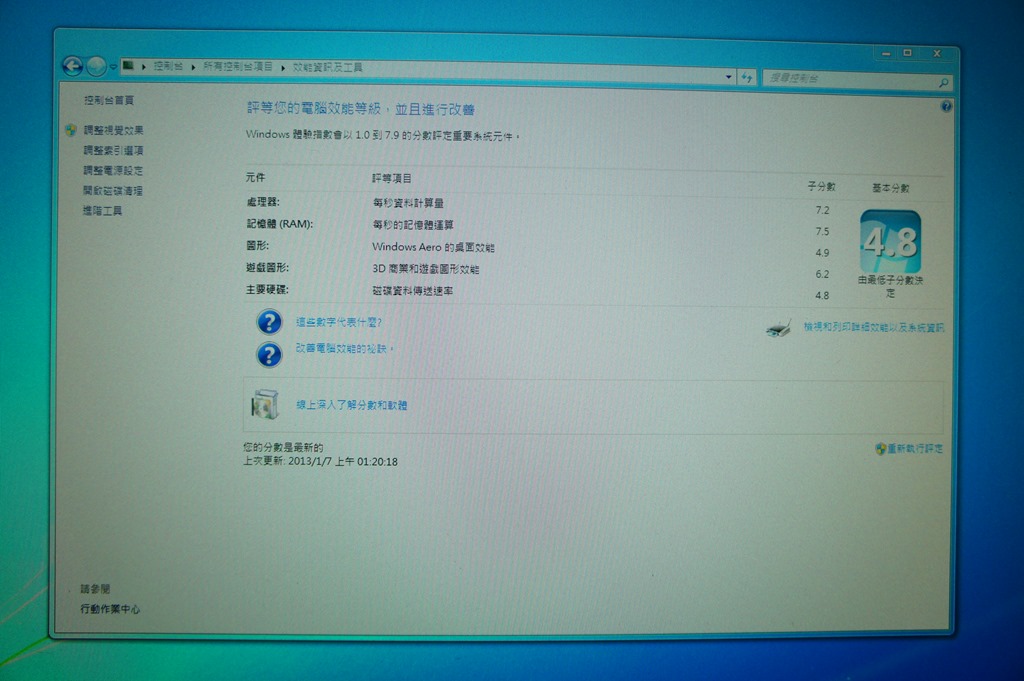Screen dimensions: 1024x681
Task: Click Windows Aero 的桌面效能 text
Action: point(433,247)
